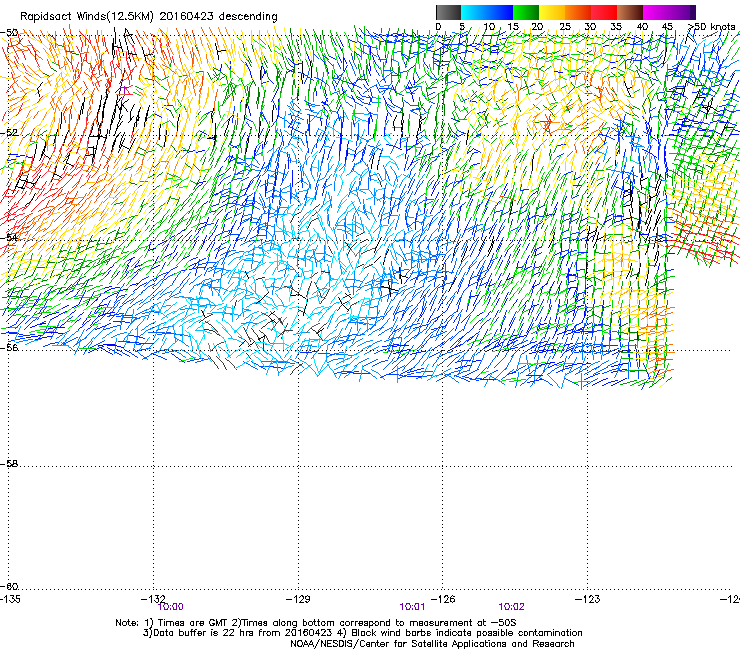Select the '20' legend tick label
Screen dimensions: 740x650
(x=537, y=26)
